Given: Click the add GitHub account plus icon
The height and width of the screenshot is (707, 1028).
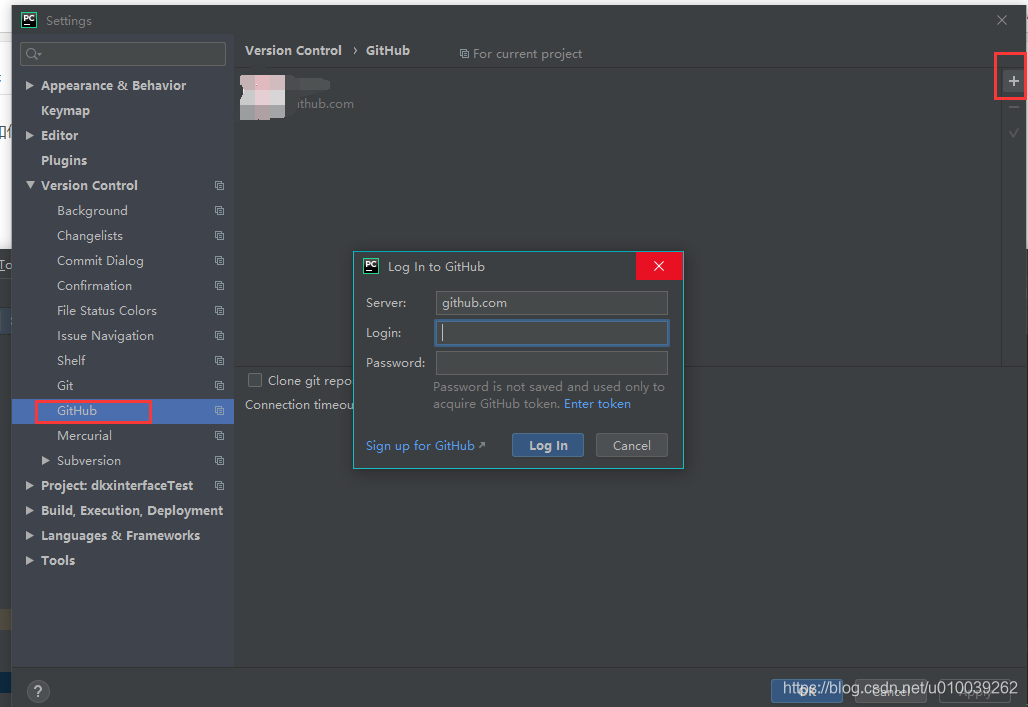Looking at the screenshot, I should (1012, 80).
